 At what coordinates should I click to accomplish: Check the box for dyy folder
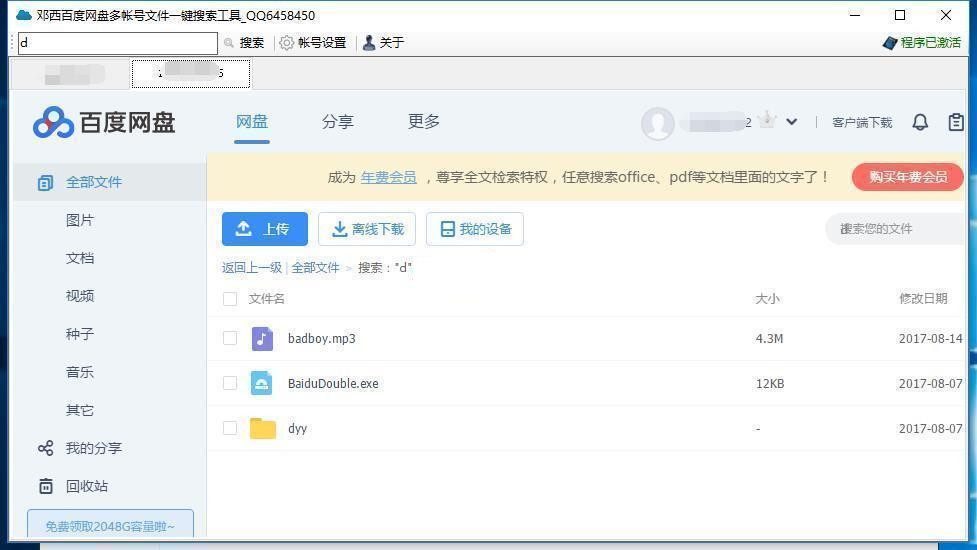click(230, 428)
